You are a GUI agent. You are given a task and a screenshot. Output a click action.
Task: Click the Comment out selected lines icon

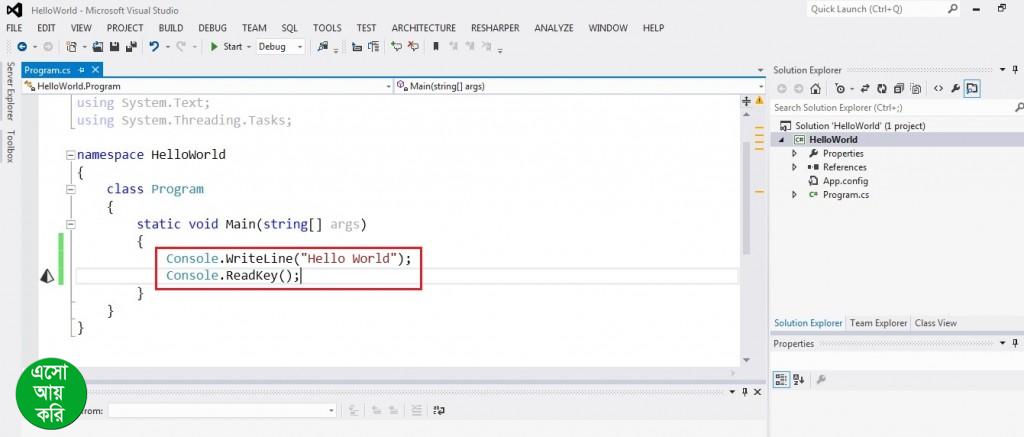point(395,47)
